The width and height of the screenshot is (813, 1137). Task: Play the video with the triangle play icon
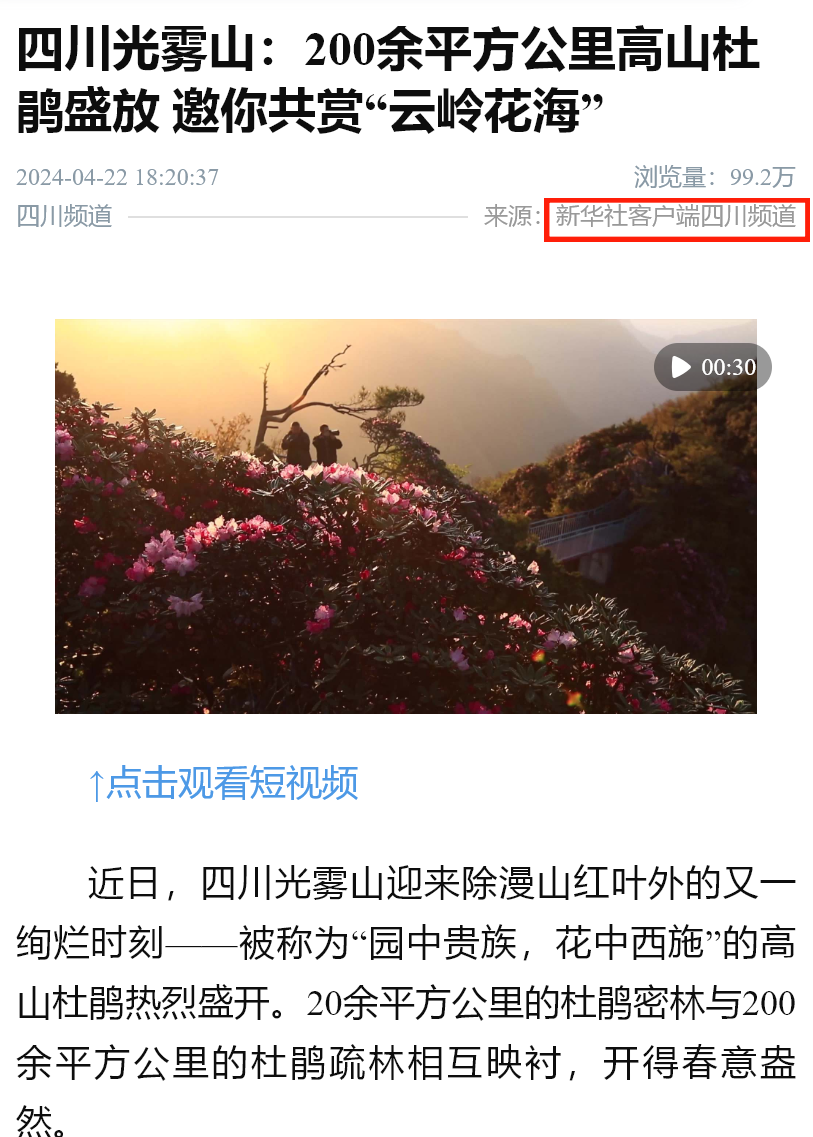pyautogui.click(x=680, y=367)
